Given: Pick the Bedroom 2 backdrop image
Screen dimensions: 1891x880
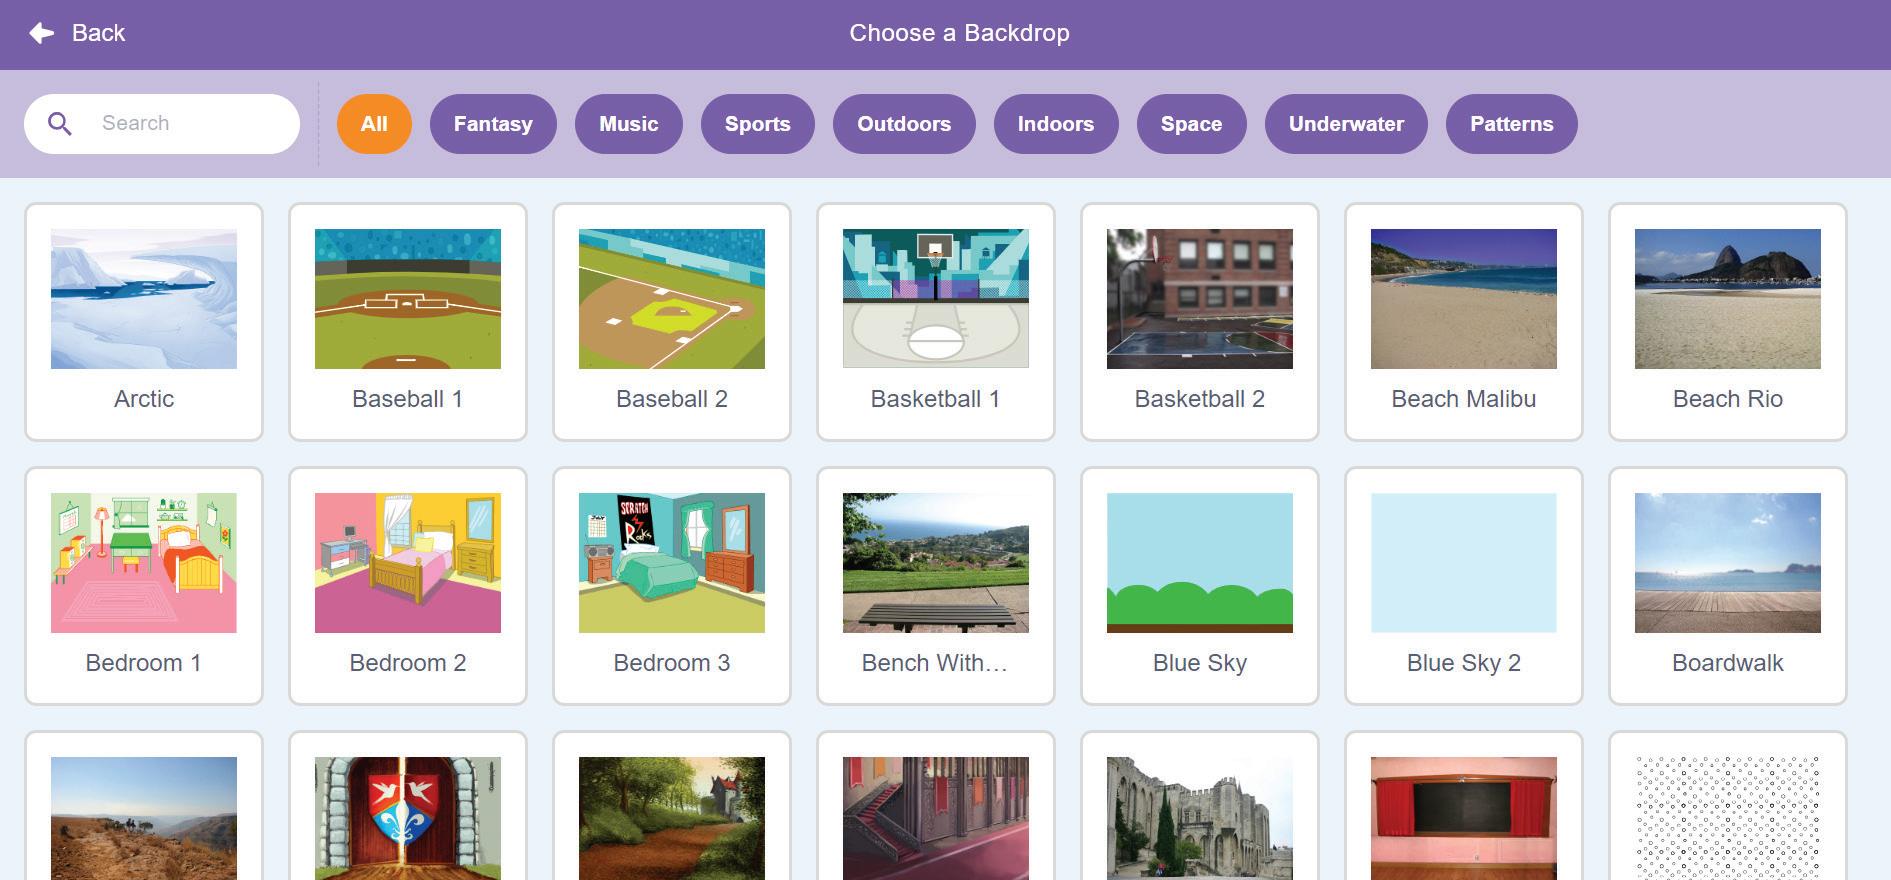Looking at the screenshot, I should pyautogui.click(x=408, y=563).
